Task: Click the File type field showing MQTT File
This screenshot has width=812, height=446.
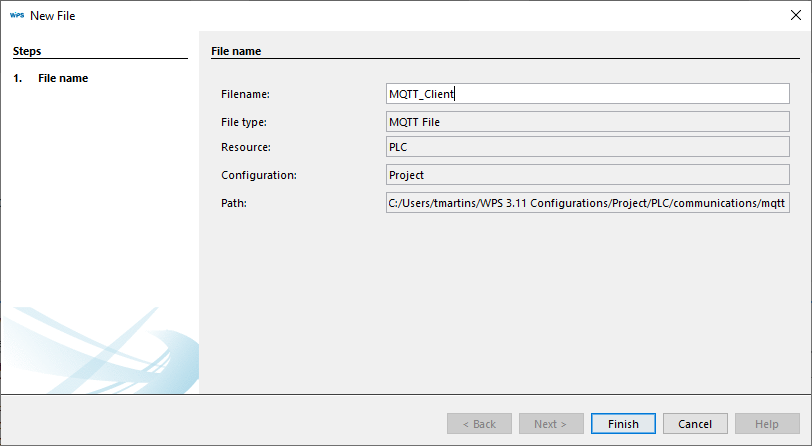Action: [x=588, y=122]
